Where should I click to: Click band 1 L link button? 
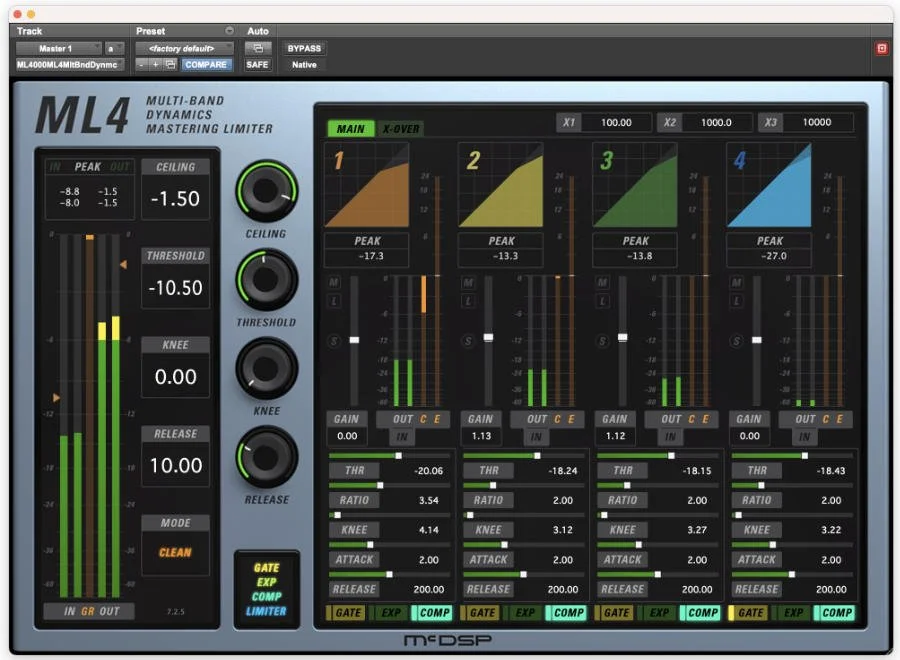334,301
